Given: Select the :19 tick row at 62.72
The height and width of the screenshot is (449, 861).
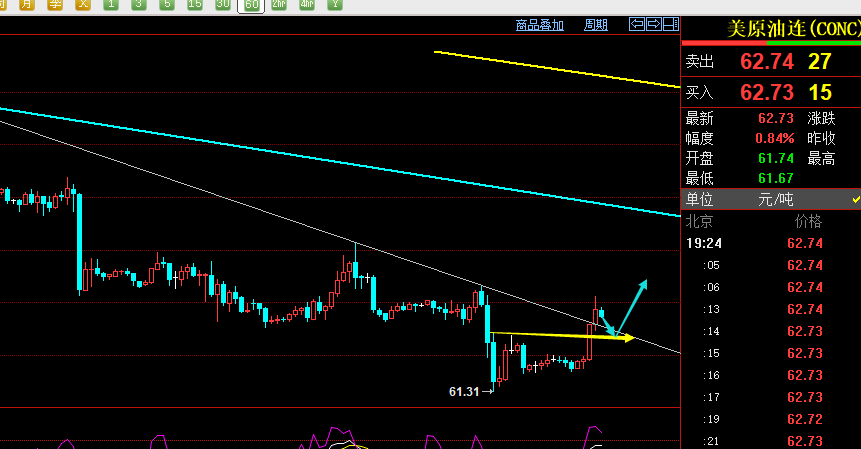Looking at the screenshot, I should tap(771, 419).
